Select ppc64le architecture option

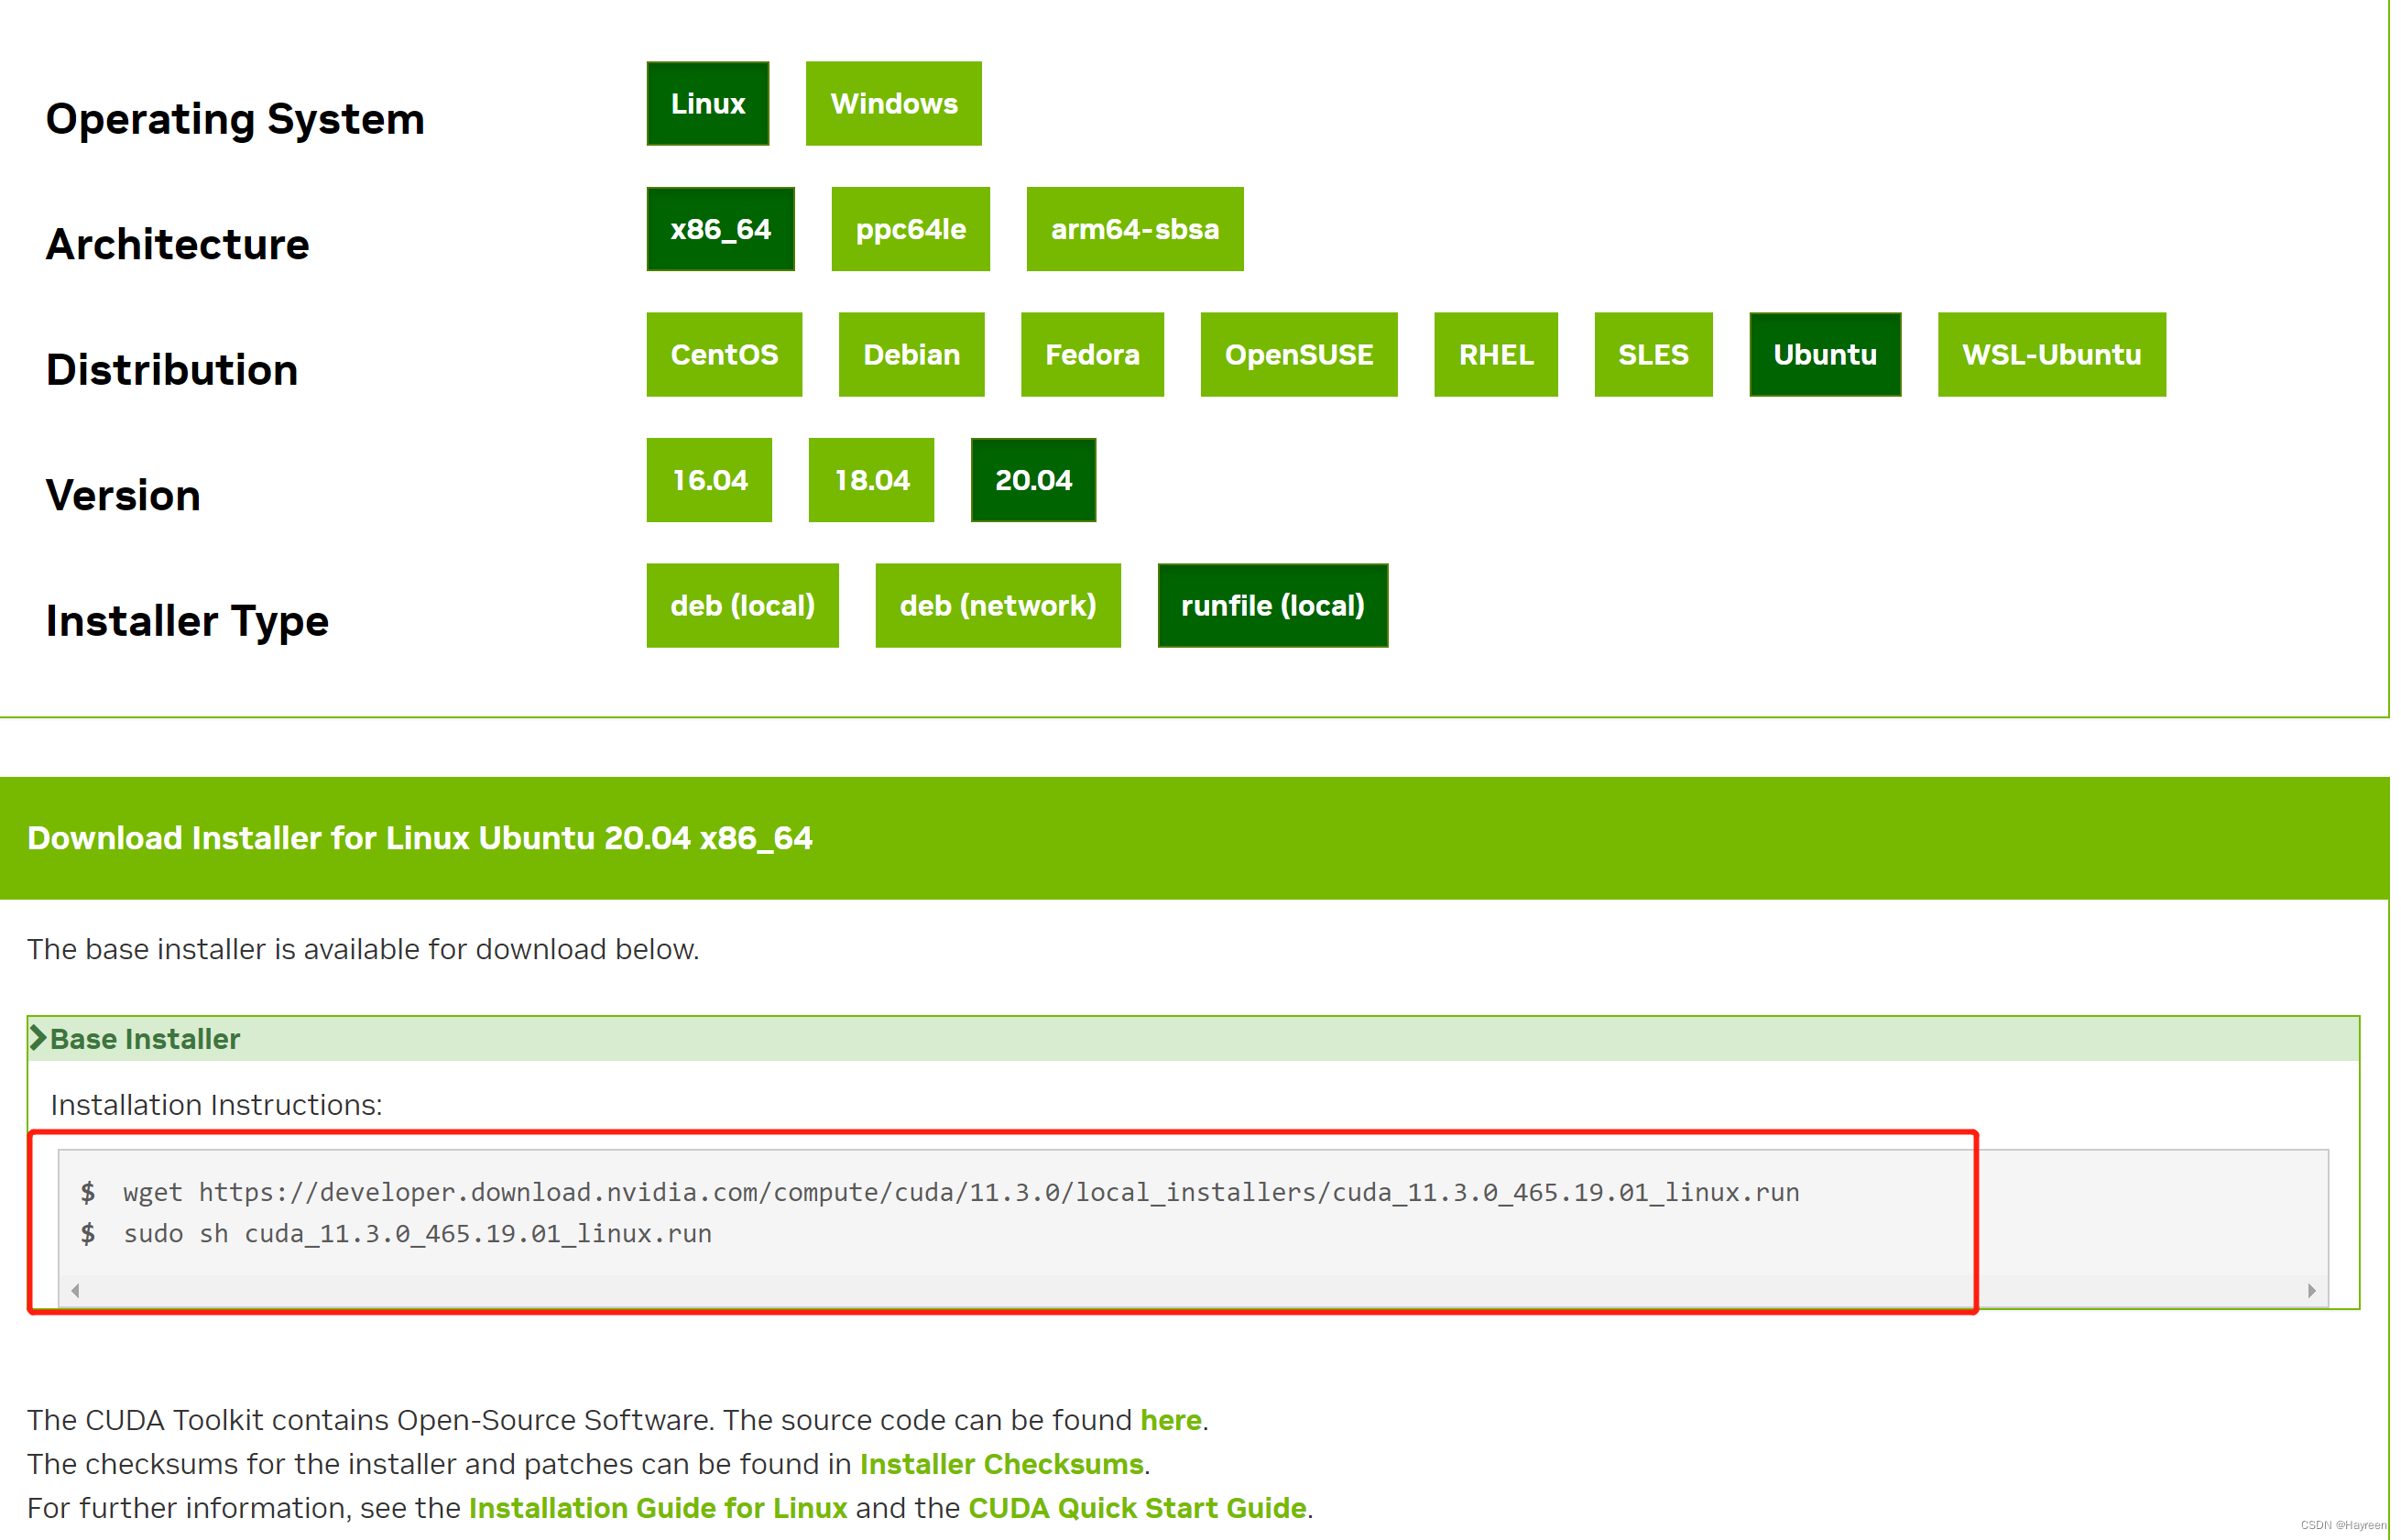907,229
